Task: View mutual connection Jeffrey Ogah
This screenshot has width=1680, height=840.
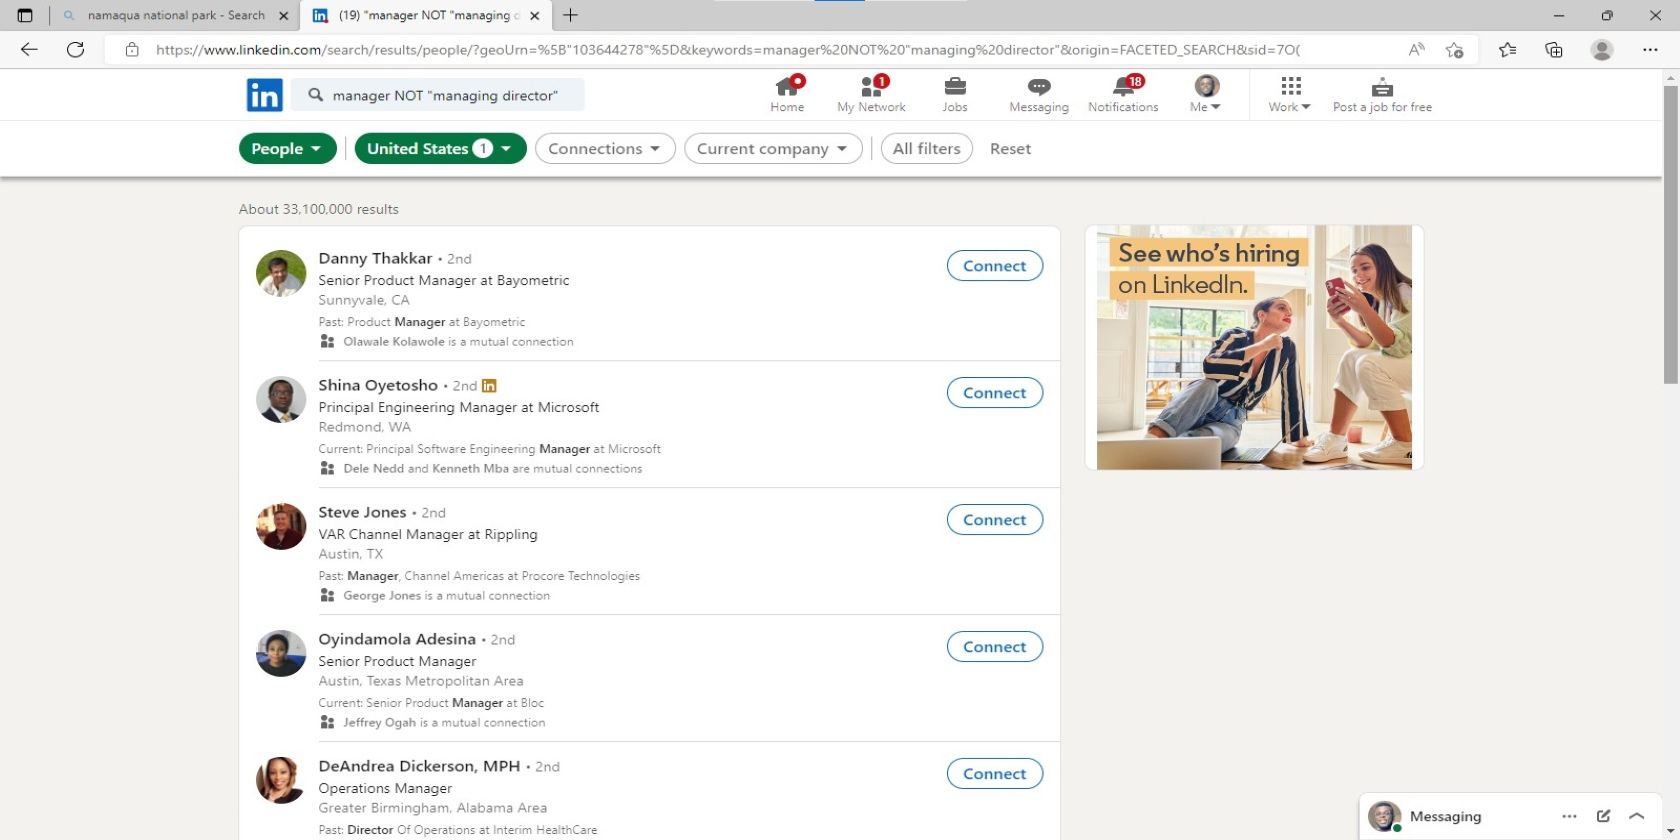Action: click(444, 723)
